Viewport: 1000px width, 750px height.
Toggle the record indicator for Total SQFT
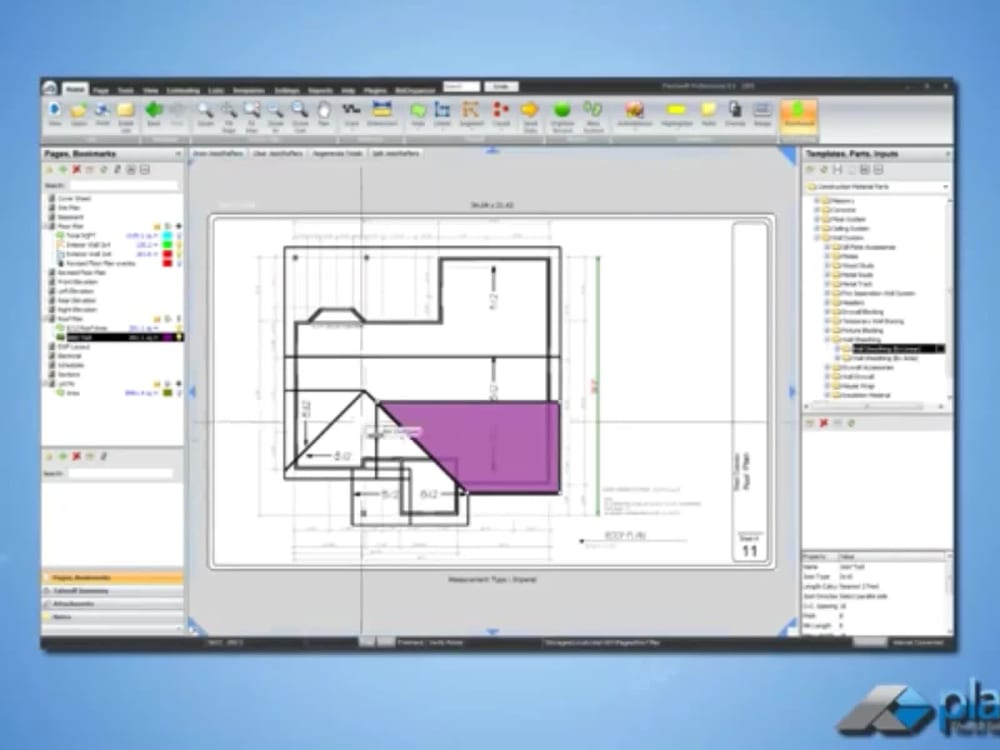coord(180,236)
